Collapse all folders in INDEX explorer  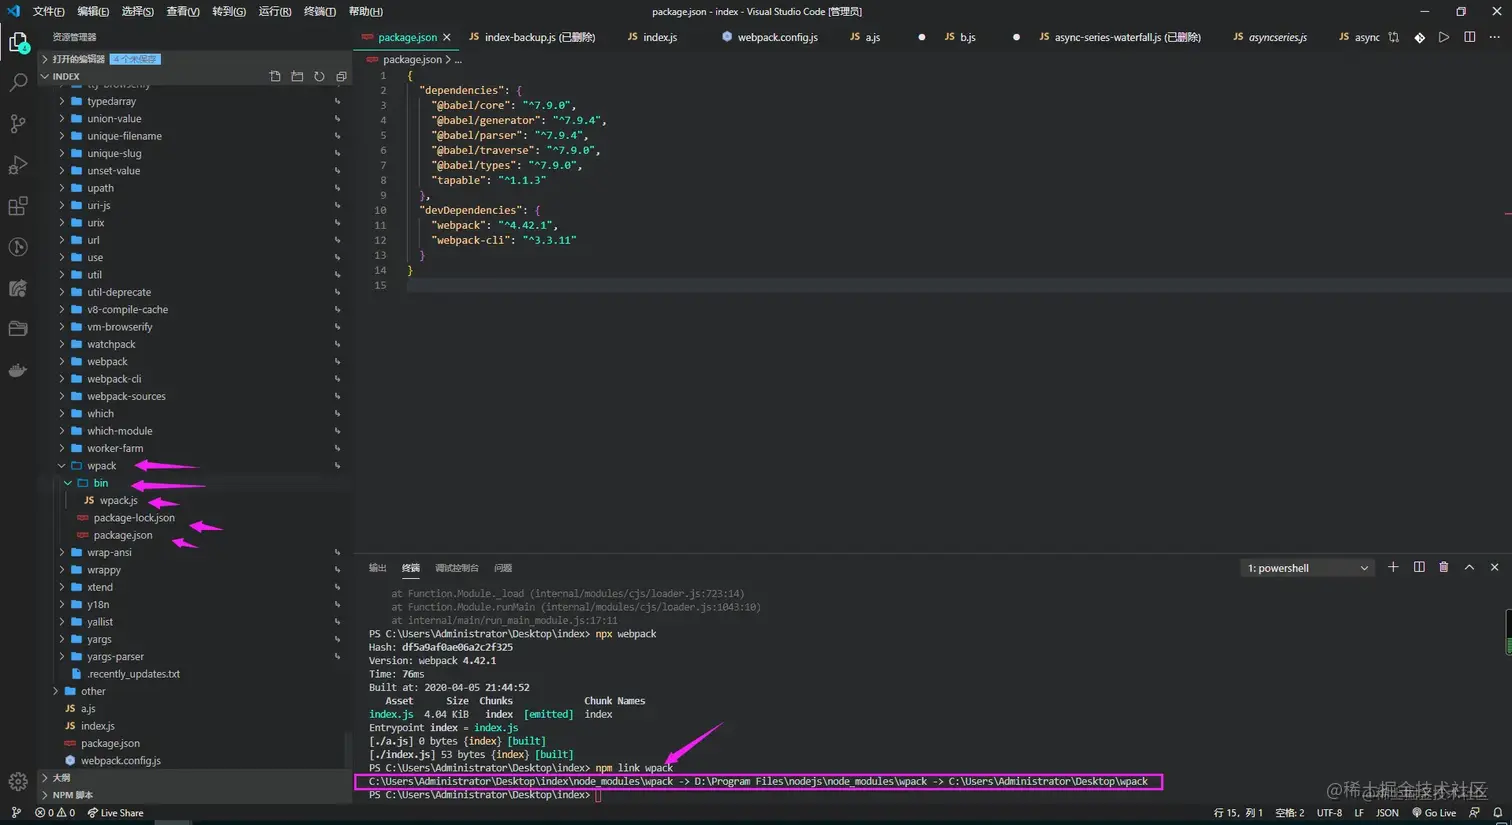341,76
